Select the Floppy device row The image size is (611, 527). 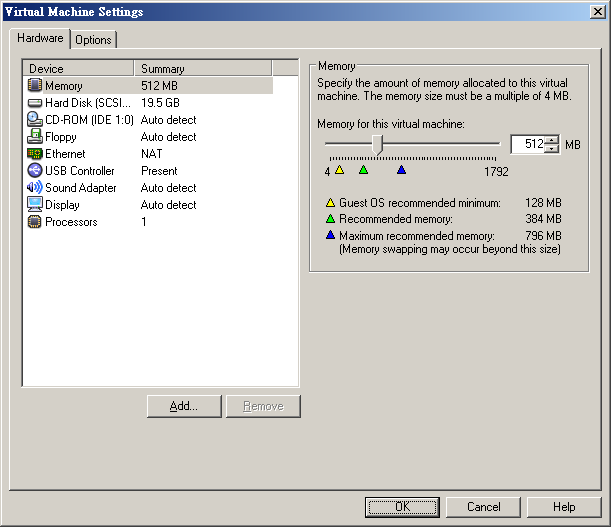pyautogui.click(x=148, y=136)
